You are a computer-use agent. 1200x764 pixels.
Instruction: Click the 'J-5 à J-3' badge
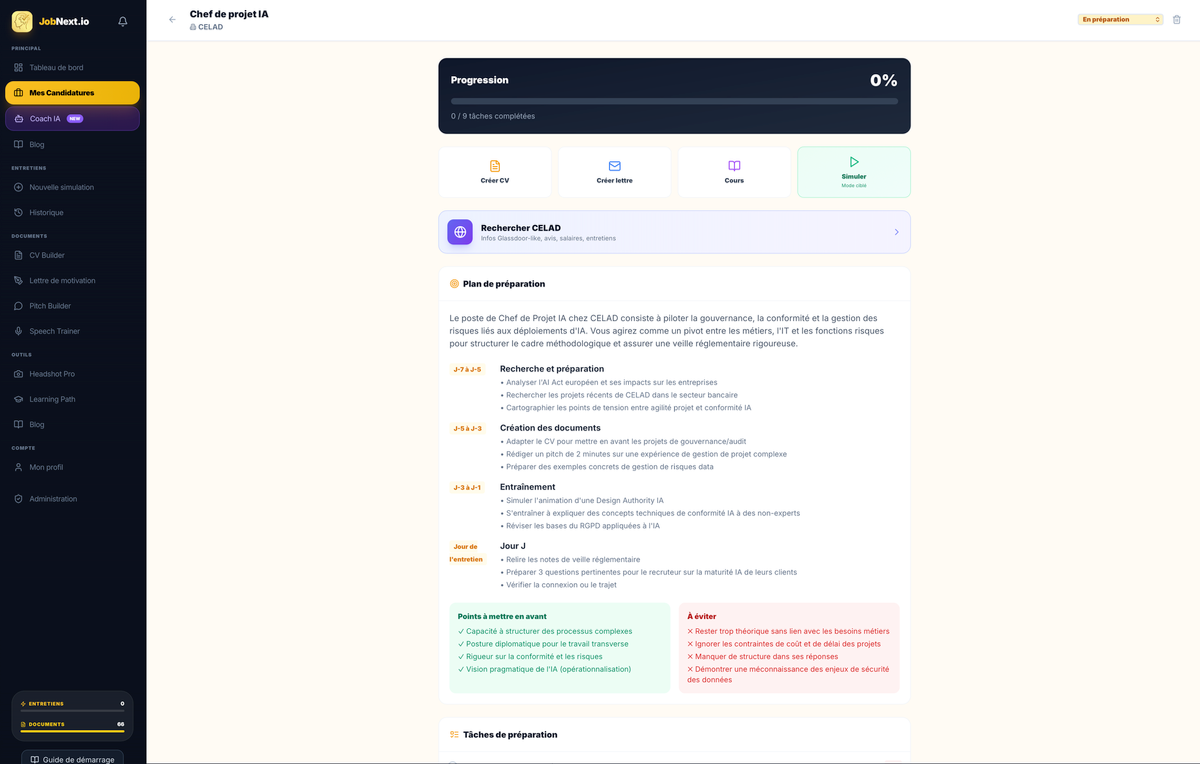click(467, 429)
